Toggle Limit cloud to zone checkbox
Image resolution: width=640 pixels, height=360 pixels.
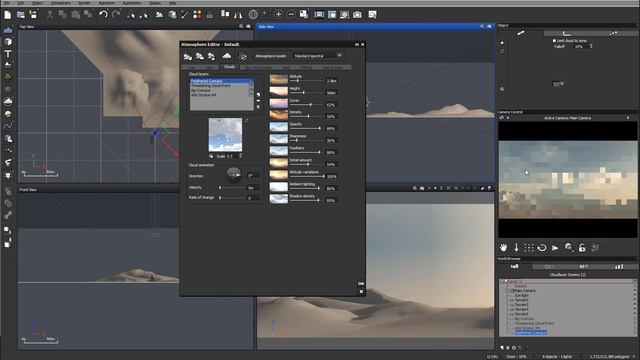tap(554, 41)
